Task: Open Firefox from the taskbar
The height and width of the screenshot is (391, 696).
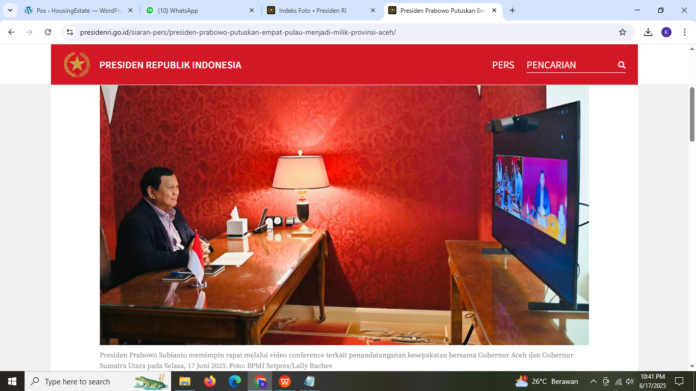Action: [x=210, y=381]
